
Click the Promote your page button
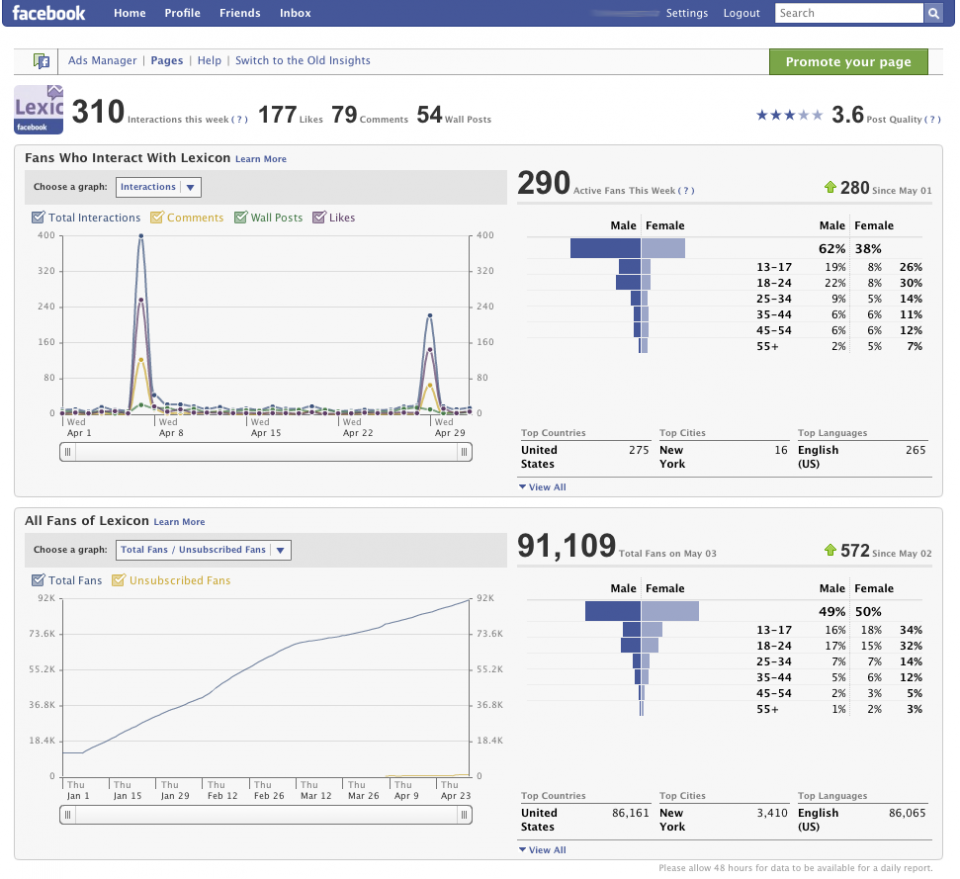[848, 61]
